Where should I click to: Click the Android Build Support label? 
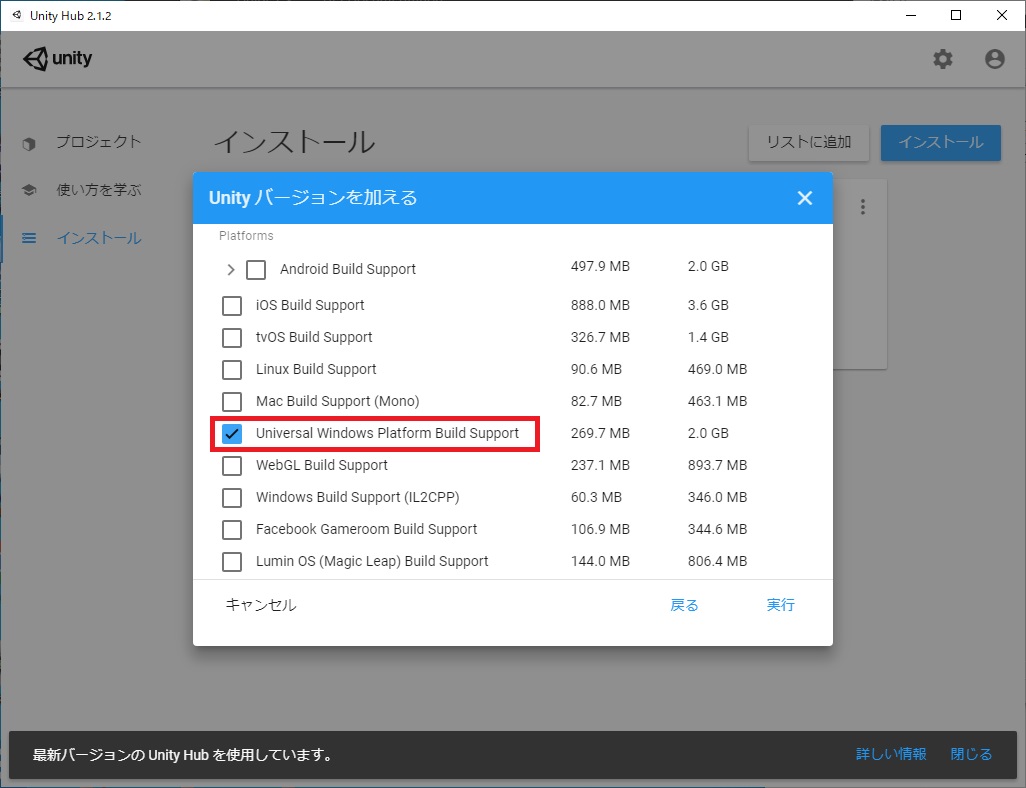pos(347,269)
